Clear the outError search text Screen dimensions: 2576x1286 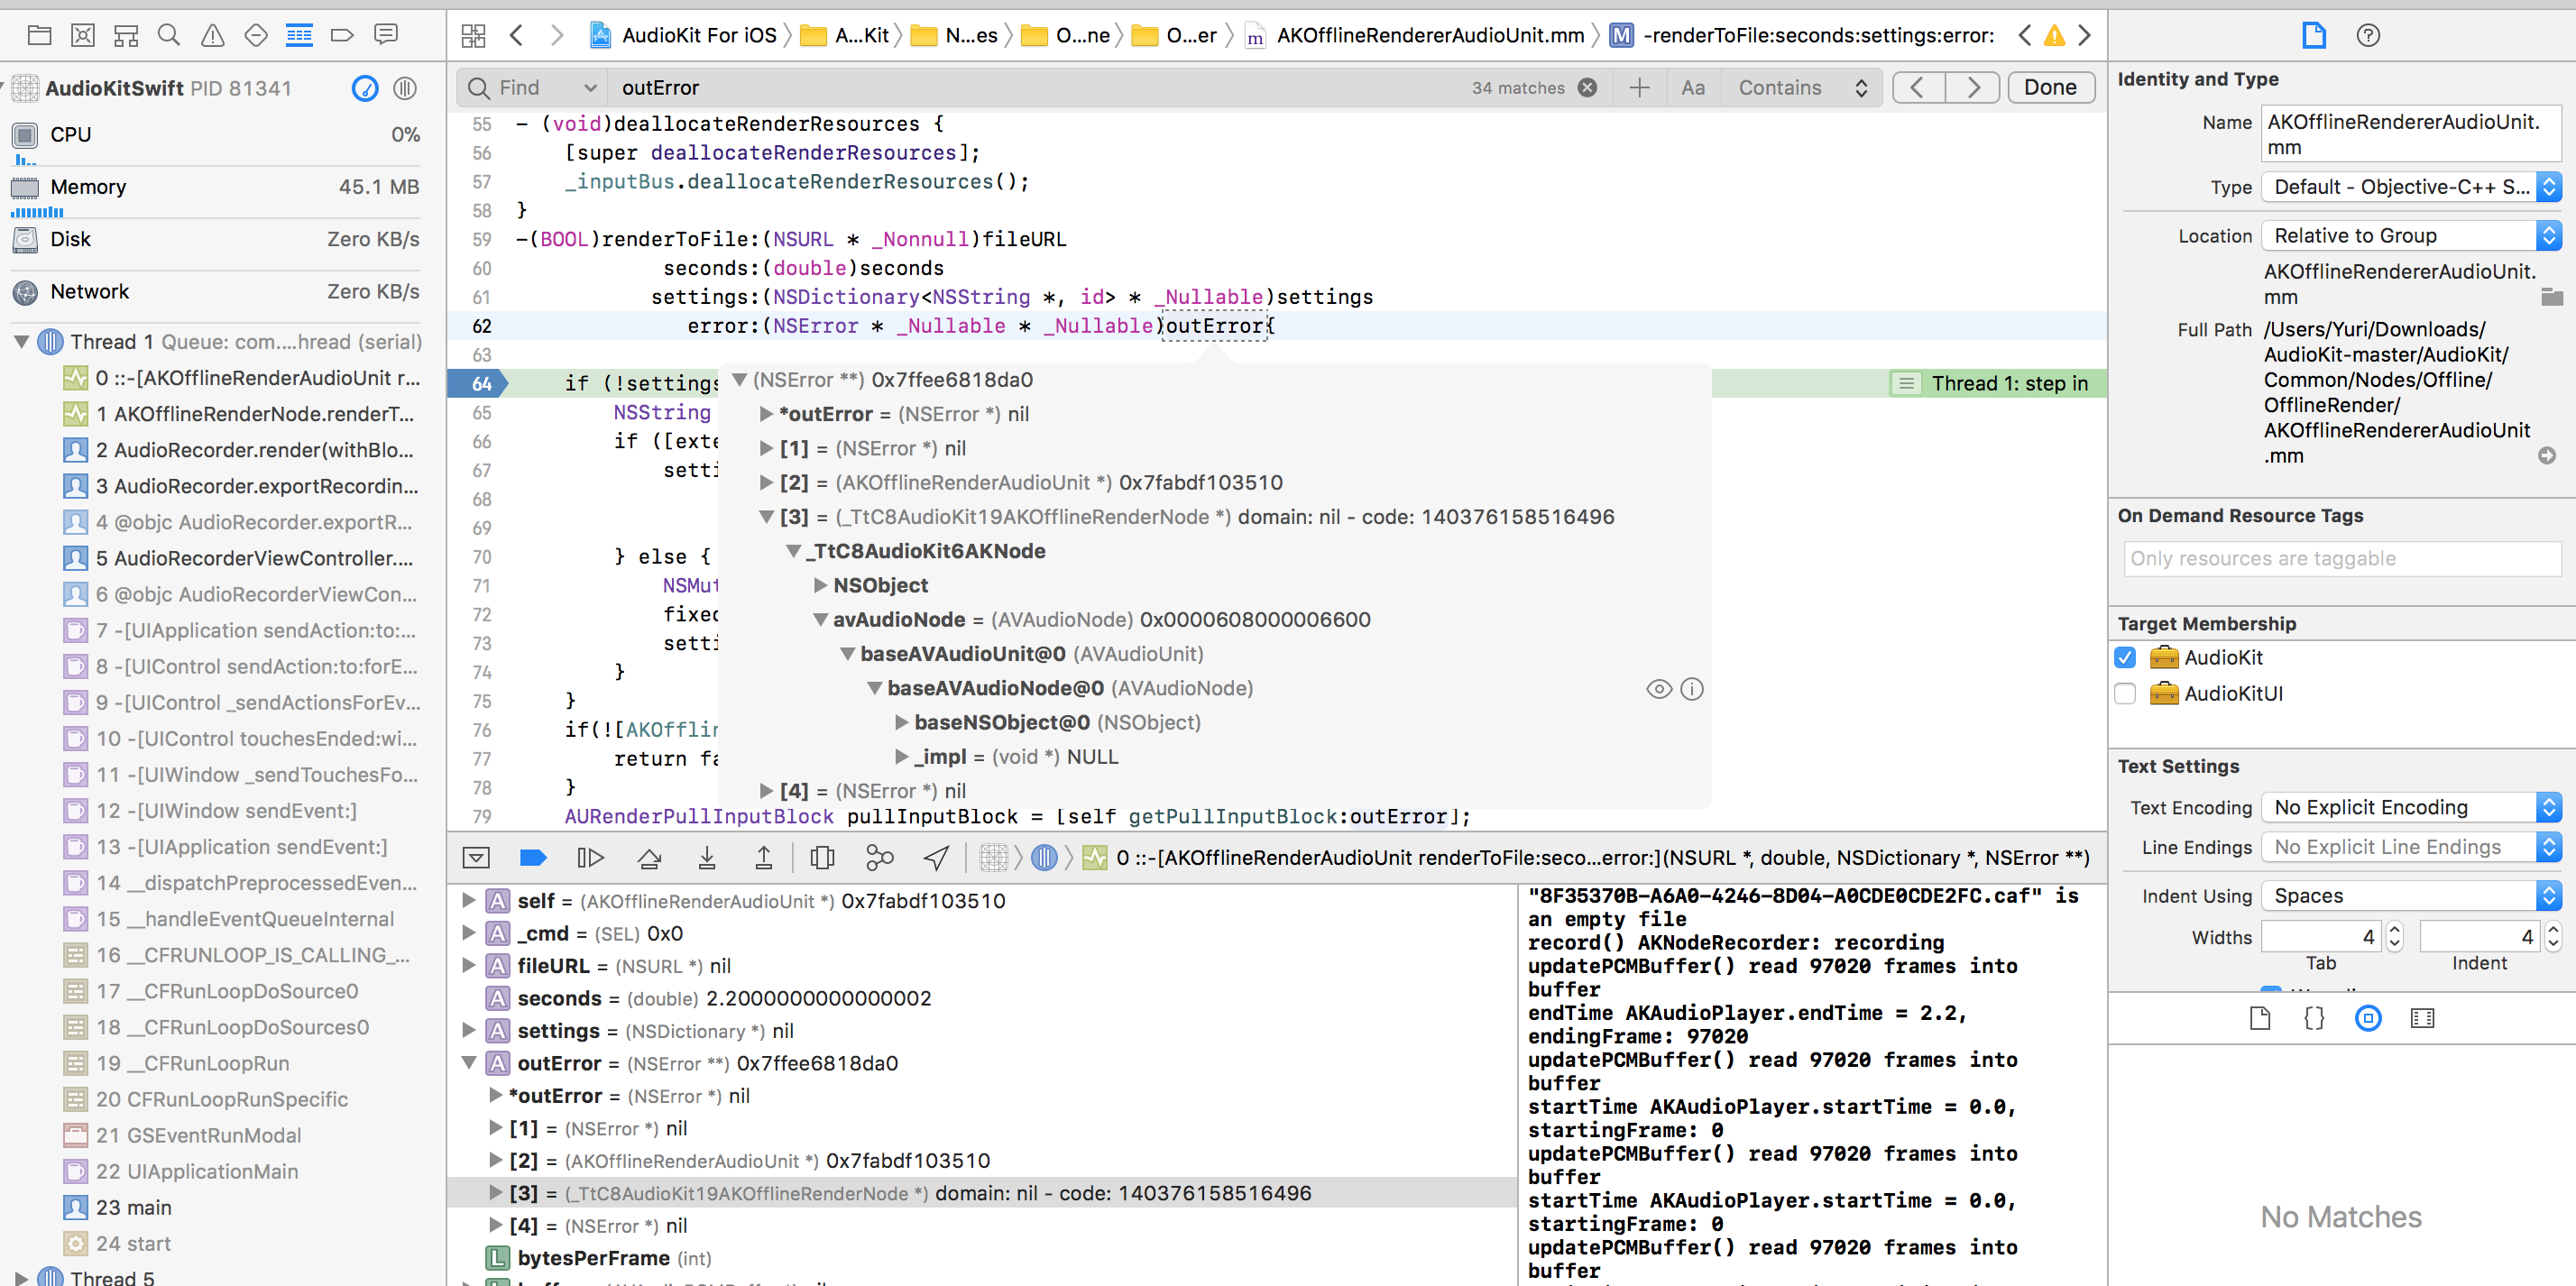(x=1587, y=88)
